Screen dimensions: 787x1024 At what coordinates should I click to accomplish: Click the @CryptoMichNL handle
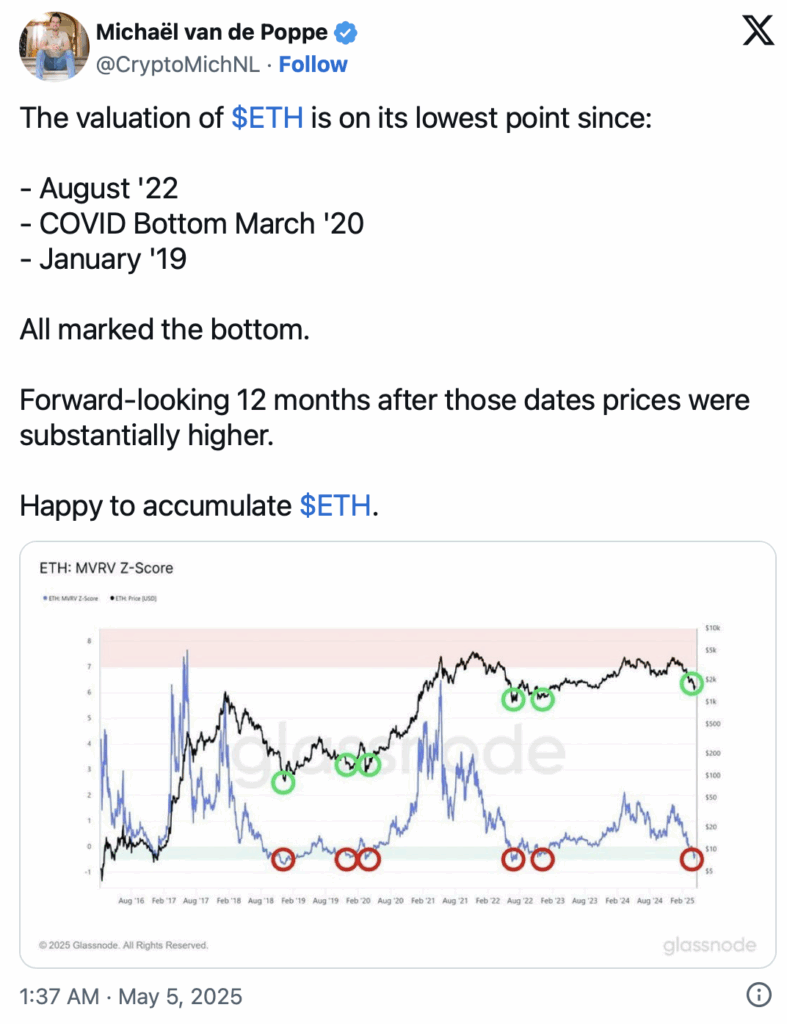click(177, 65)
